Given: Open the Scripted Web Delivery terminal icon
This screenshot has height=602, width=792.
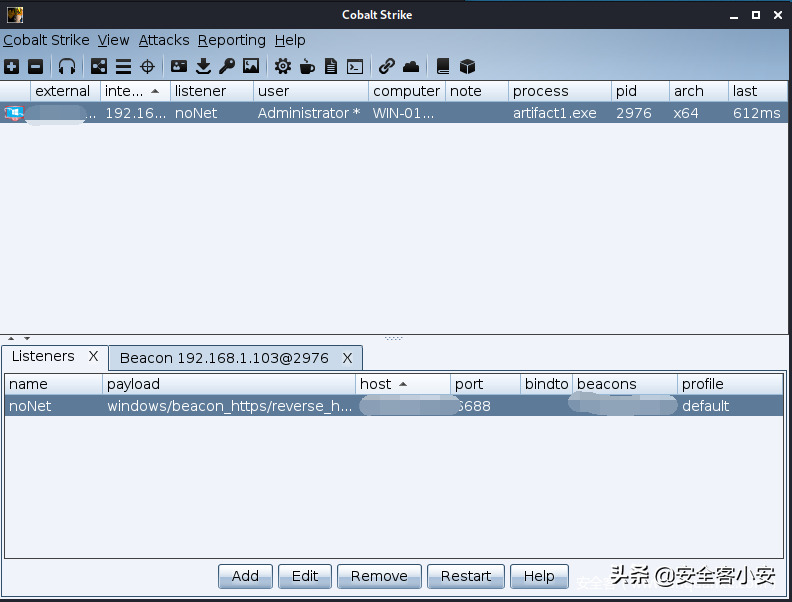Looking at the screenshot, I should (355, 66).
